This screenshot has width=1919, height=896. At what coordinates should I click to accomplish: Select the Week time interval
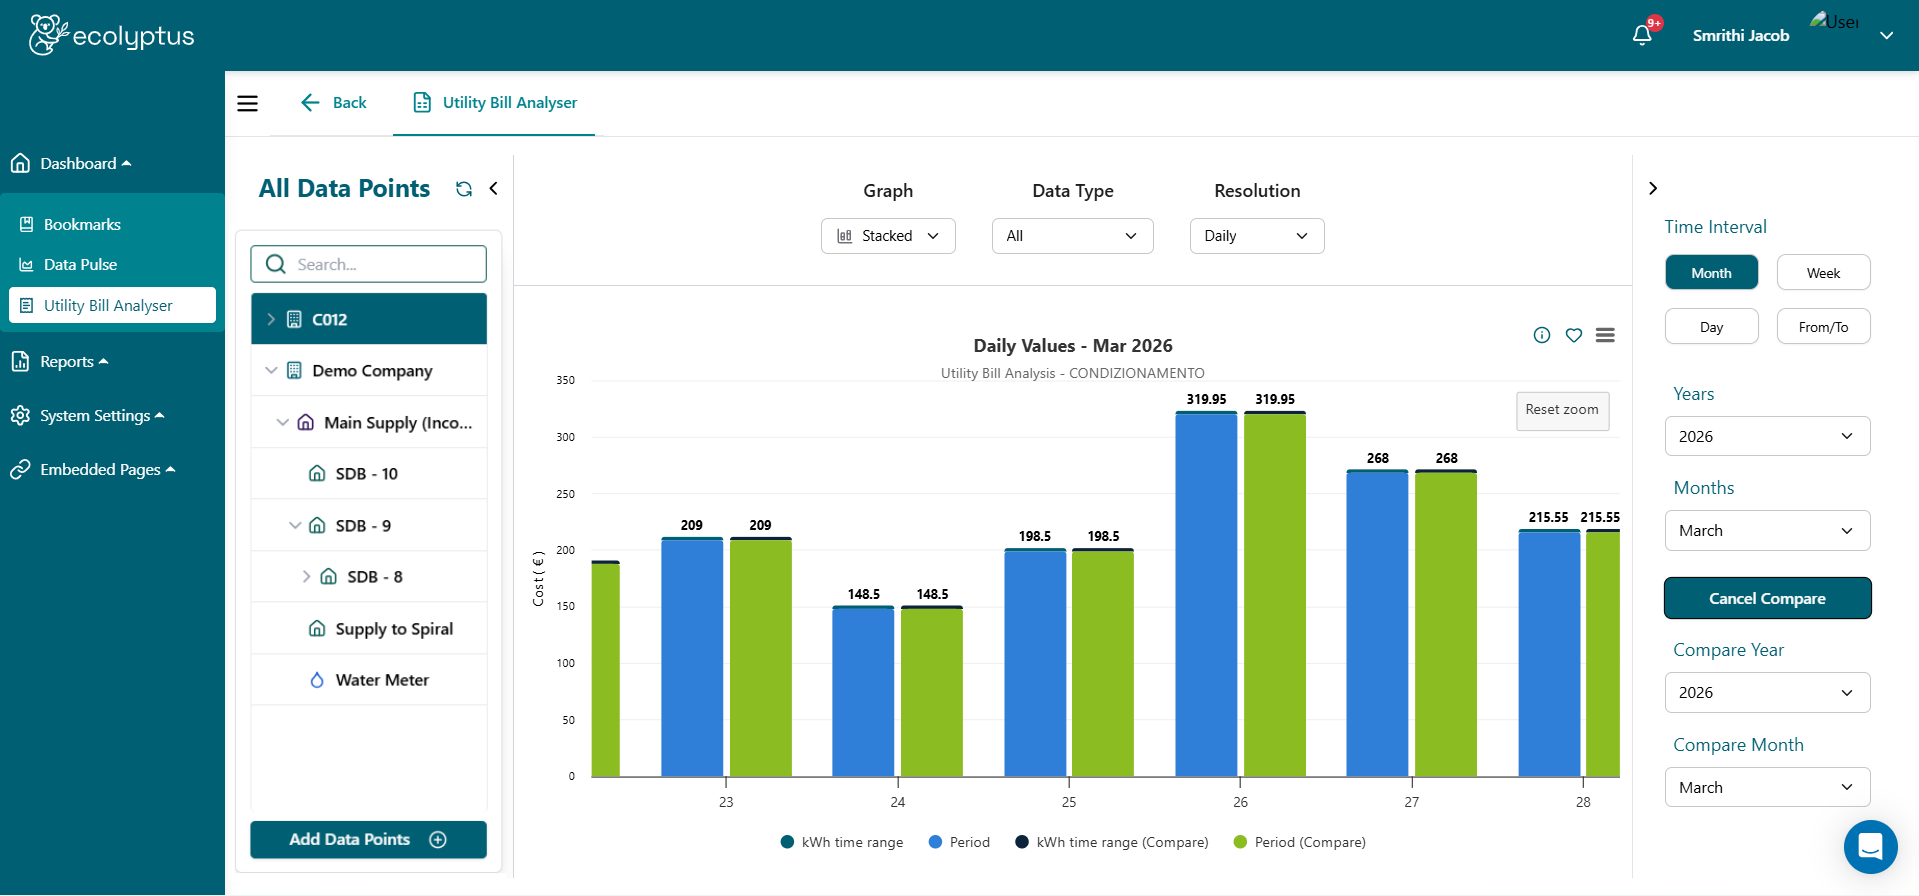pyautogui.click(x=1822, y=273)
